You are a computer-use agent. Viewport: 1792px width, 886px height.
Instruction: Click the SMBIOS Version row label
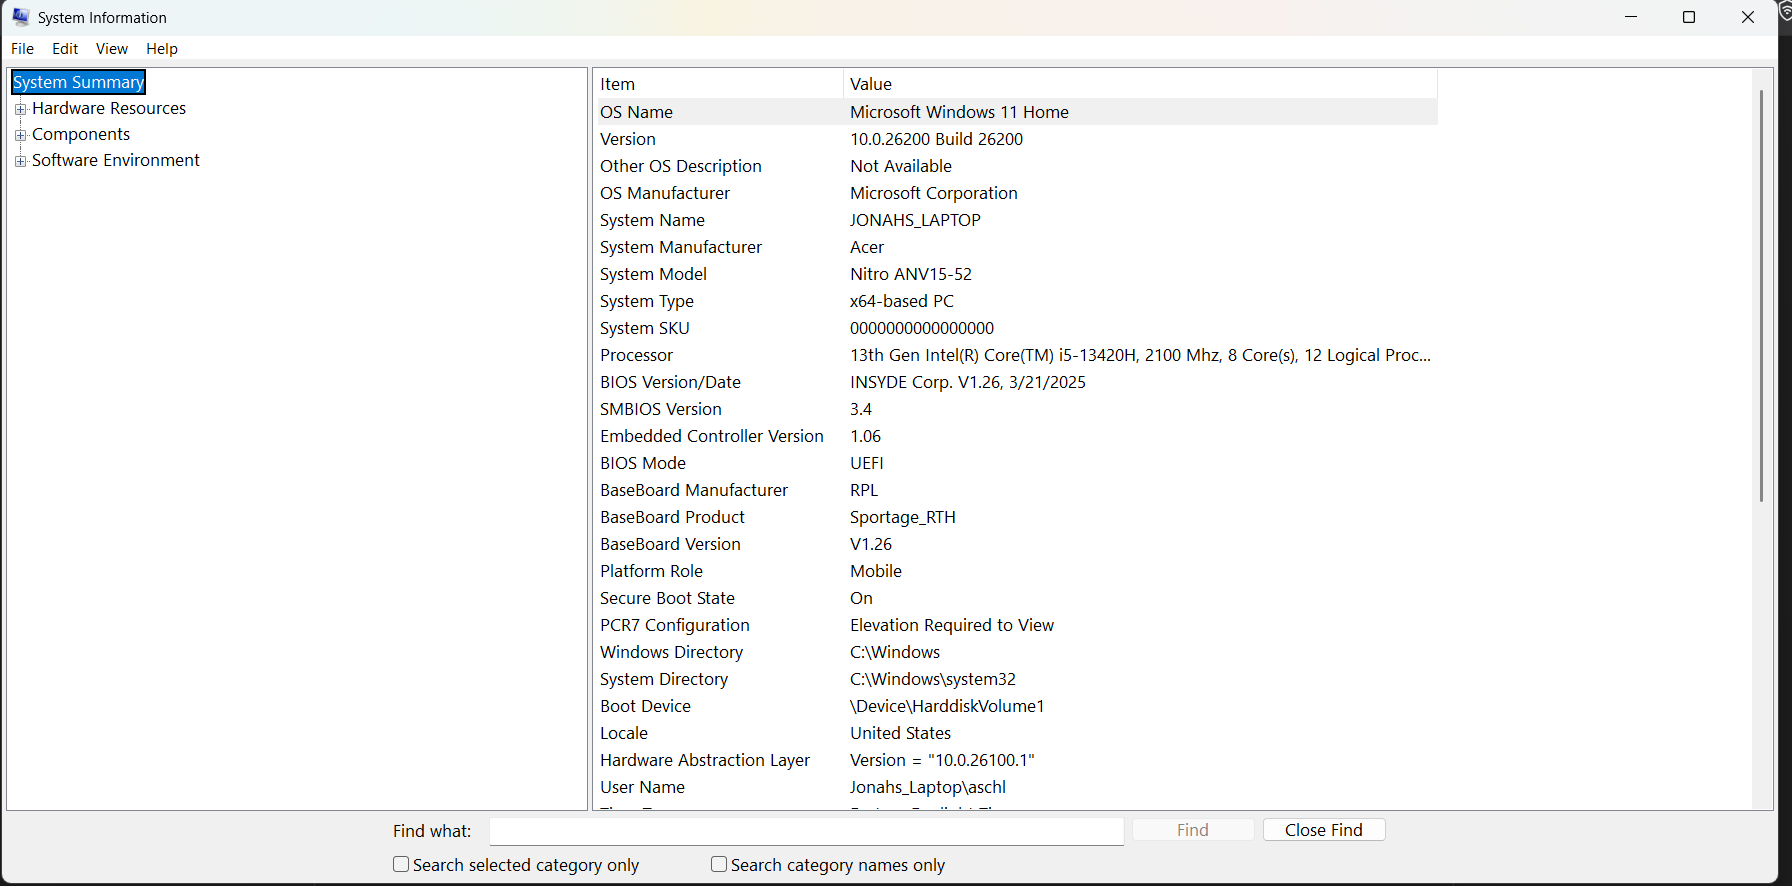pyautogui.click(x=661, y=409)
